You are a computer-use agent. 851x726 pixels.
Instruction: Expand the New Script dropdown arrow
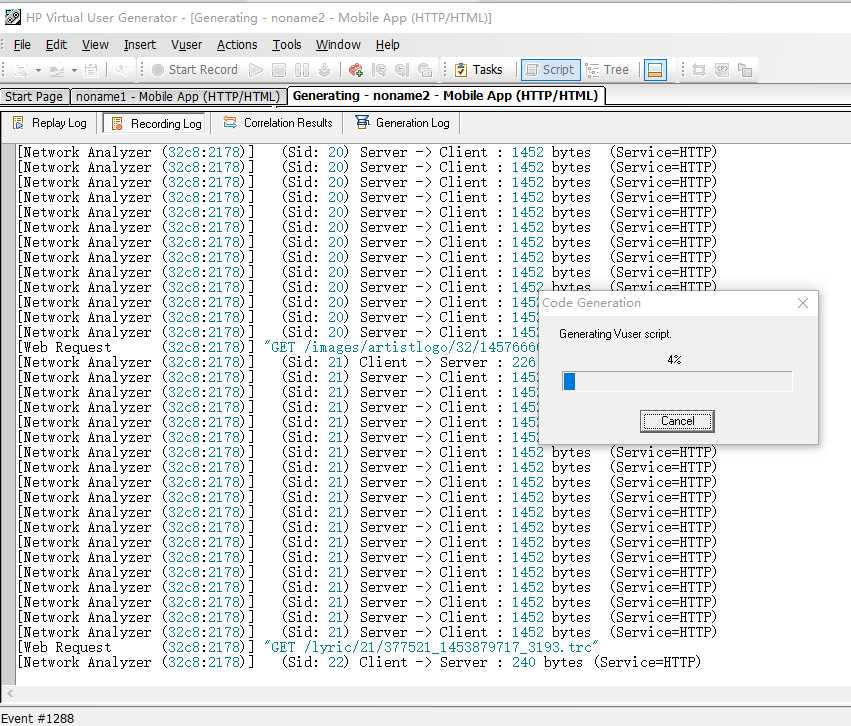[38, 70]
